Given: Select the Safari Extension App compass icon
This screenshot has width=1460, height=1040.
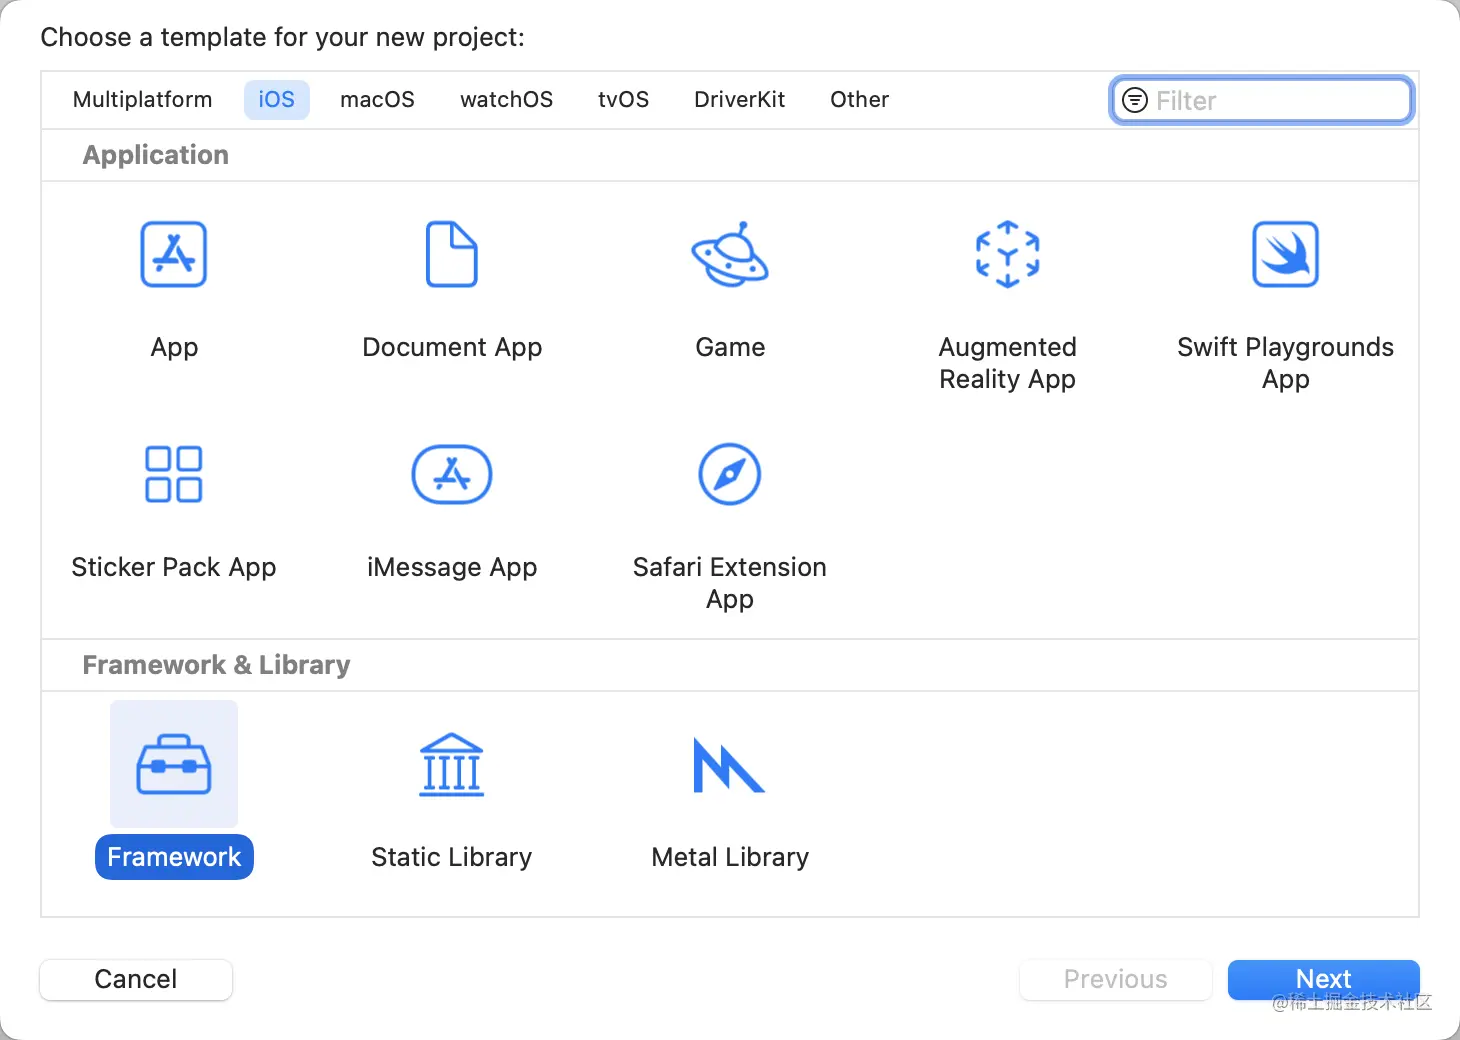Looking at the screenshot, I should pos(730,474).
